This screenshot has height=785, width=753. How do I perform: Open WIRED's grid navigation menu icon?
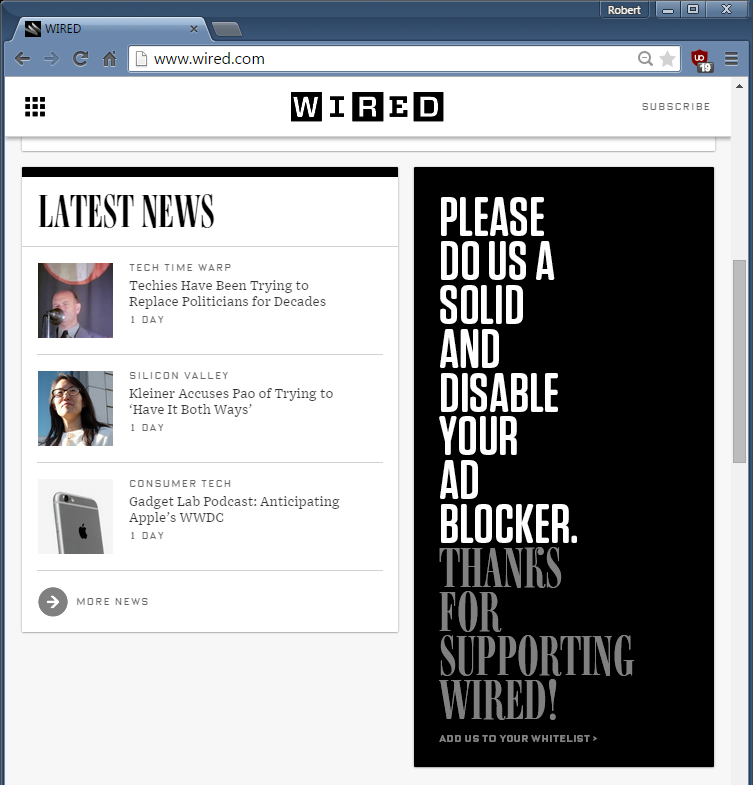[x=35, y=107]
